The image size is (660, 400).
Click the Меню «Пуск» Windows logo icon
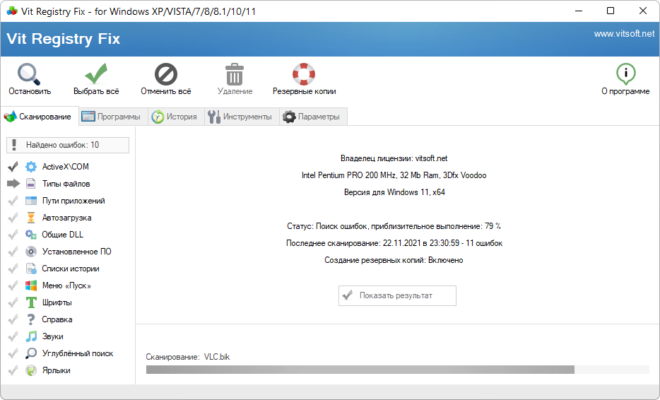31,285
